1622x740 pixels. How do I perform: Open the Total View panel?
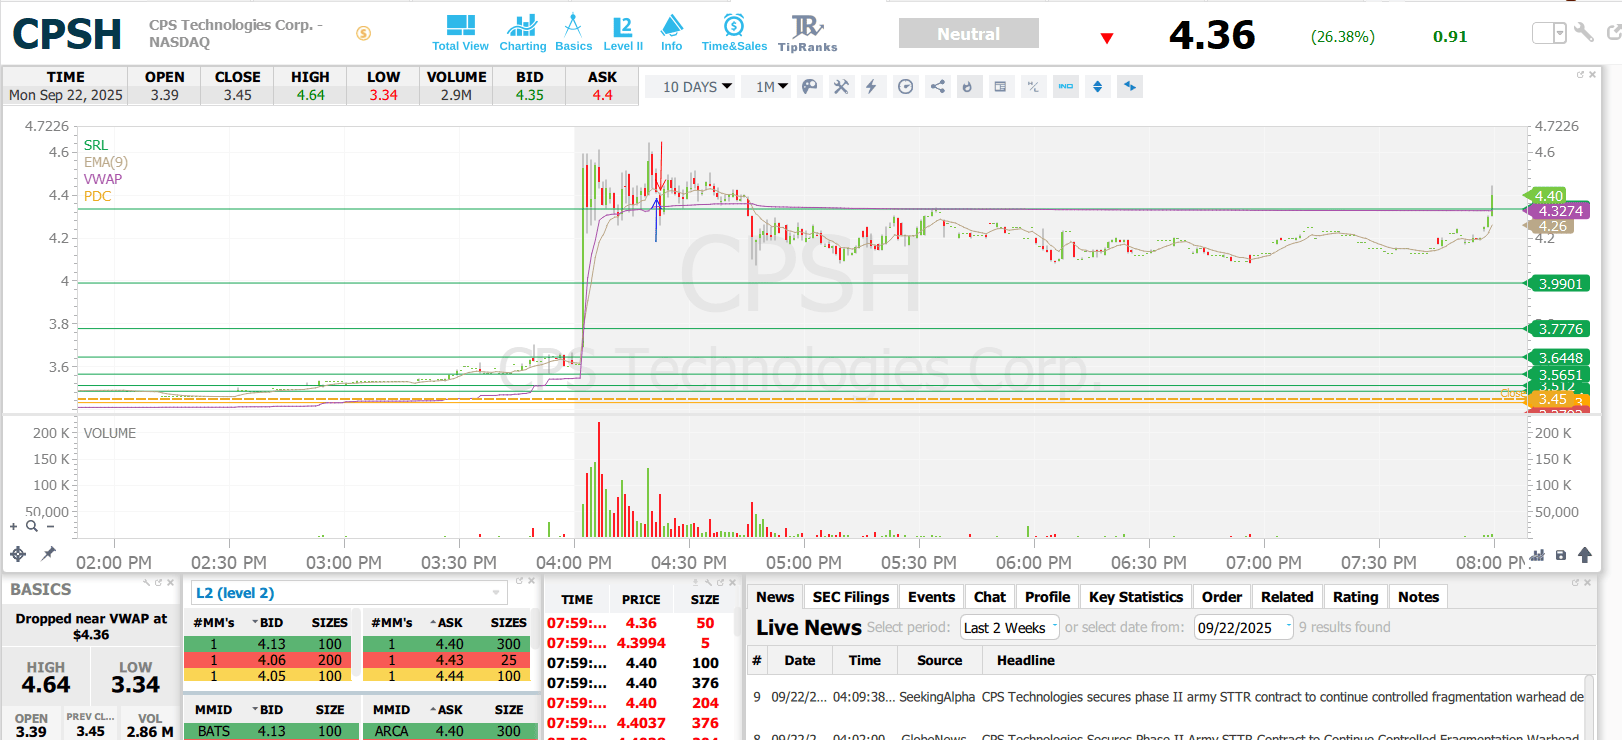[460, 33]
